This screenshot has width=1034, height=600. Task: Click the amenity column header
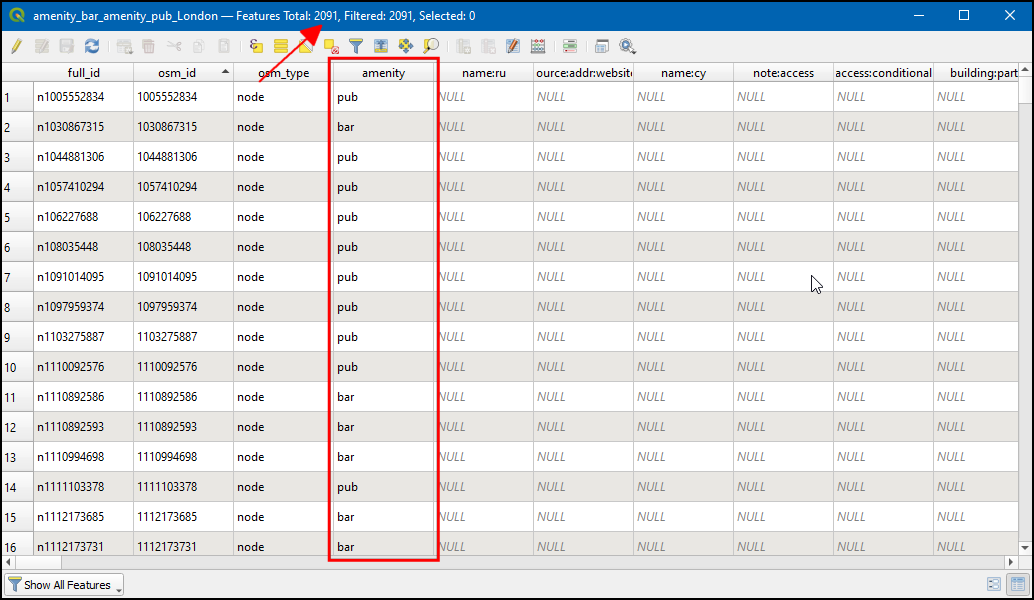[383, 73]
